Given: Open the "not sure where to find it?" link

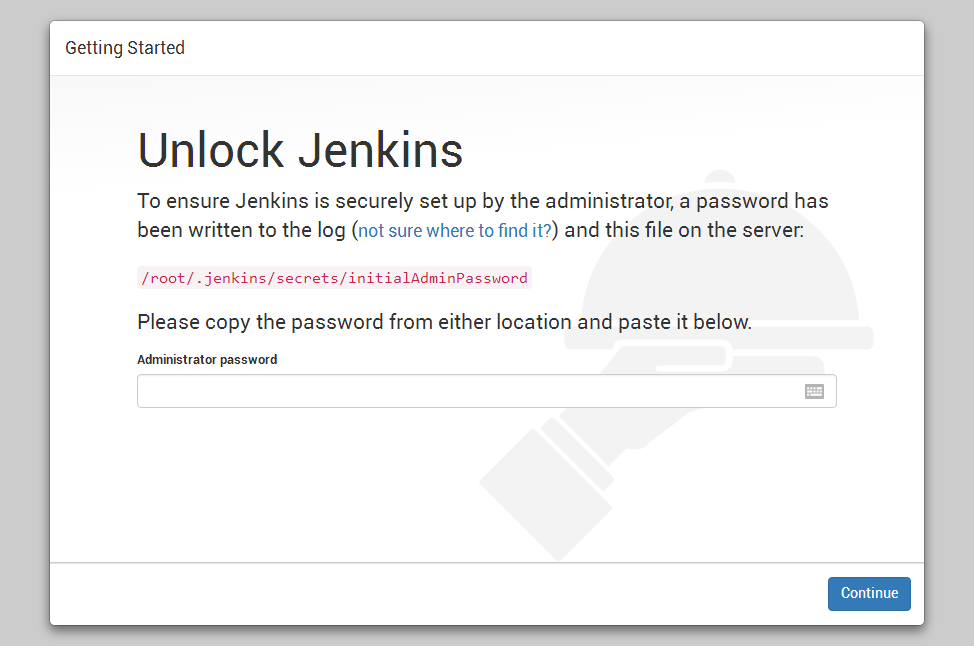Looking at the screenshot, I should tap(455, 231).
